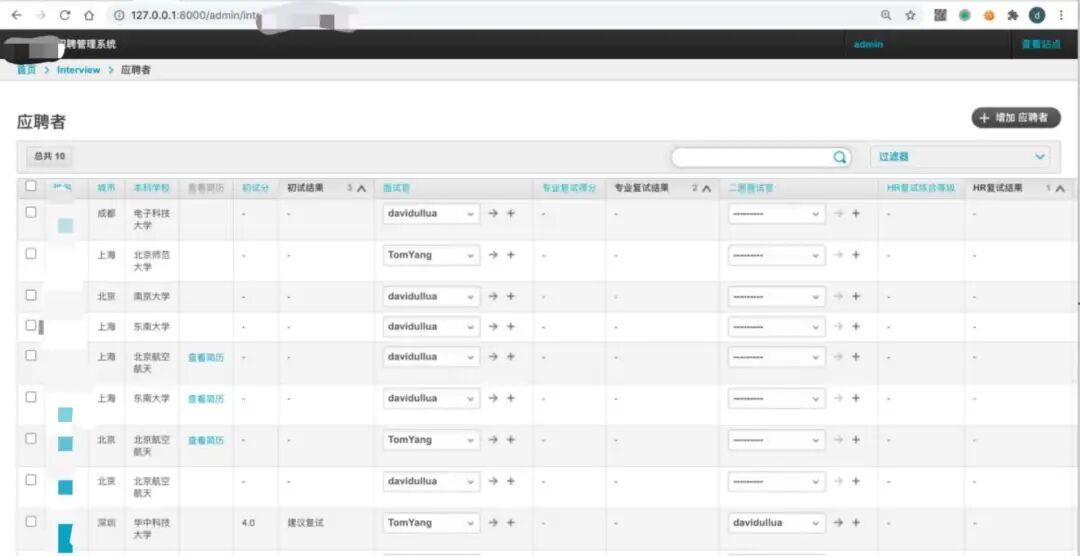Click the 总共 10 count label
The width and height of the screenshot is (1080, 556).
50,156
